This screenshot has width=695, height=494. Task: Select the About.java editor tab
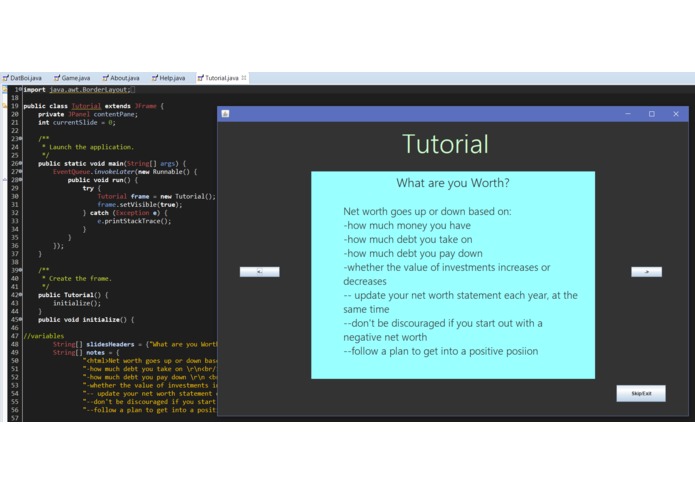[121, 78]
